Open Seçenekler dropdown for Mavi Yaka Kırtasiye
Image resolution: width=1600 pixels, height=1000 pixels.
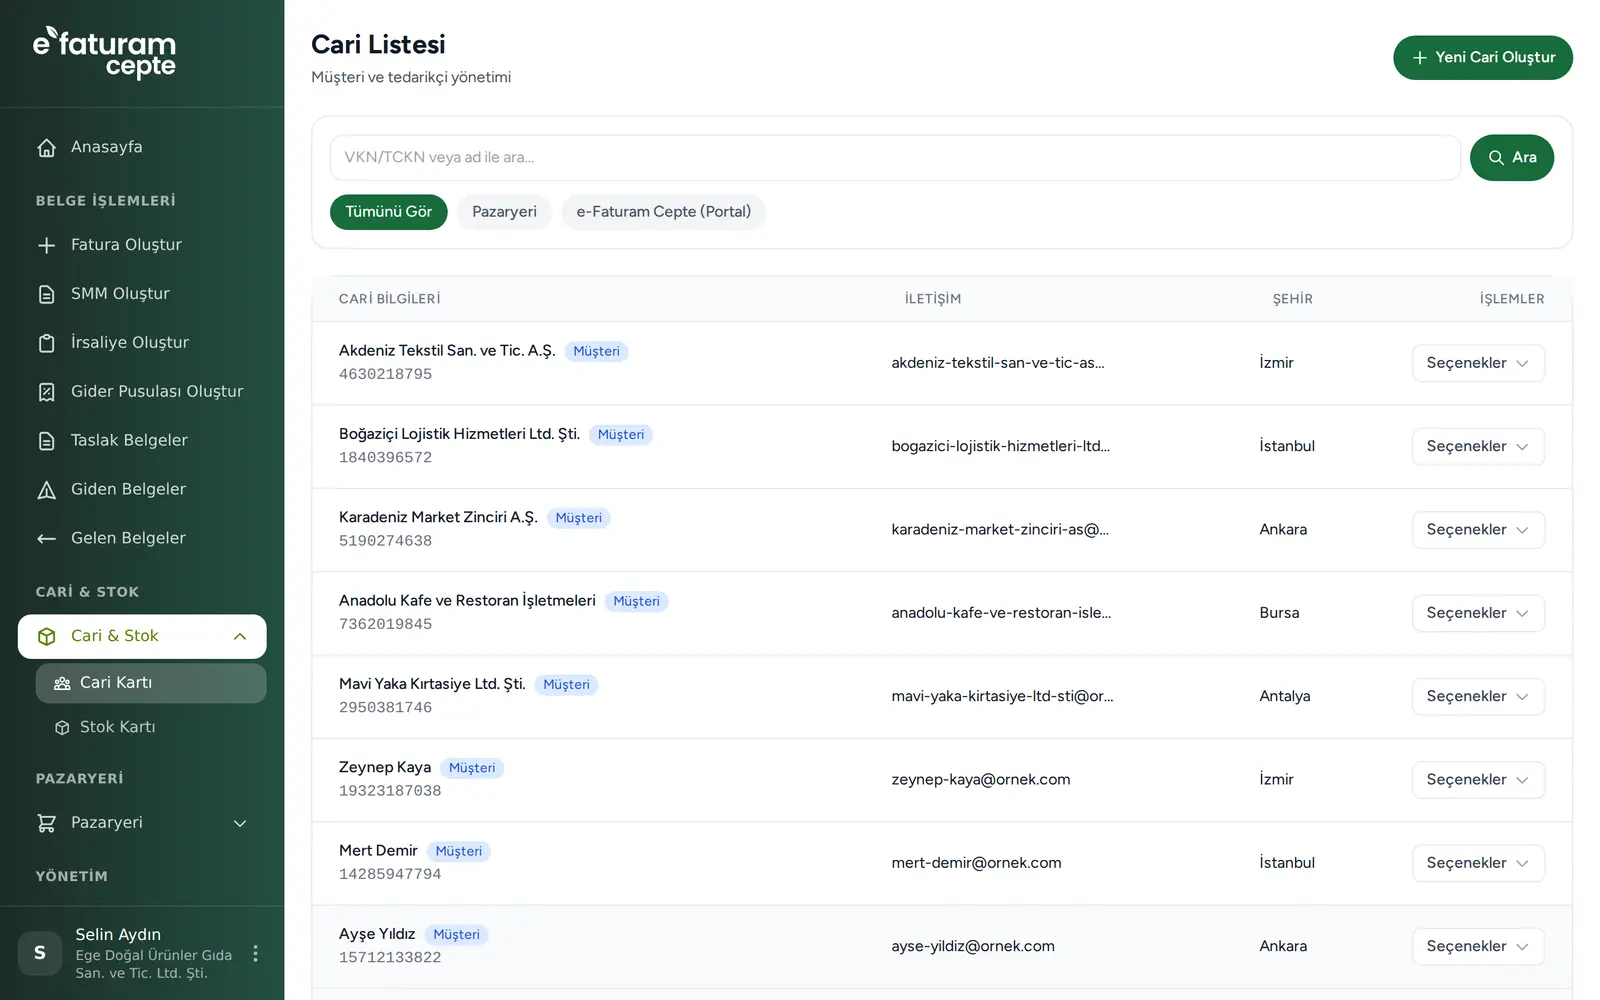(x=1478, y=697)
